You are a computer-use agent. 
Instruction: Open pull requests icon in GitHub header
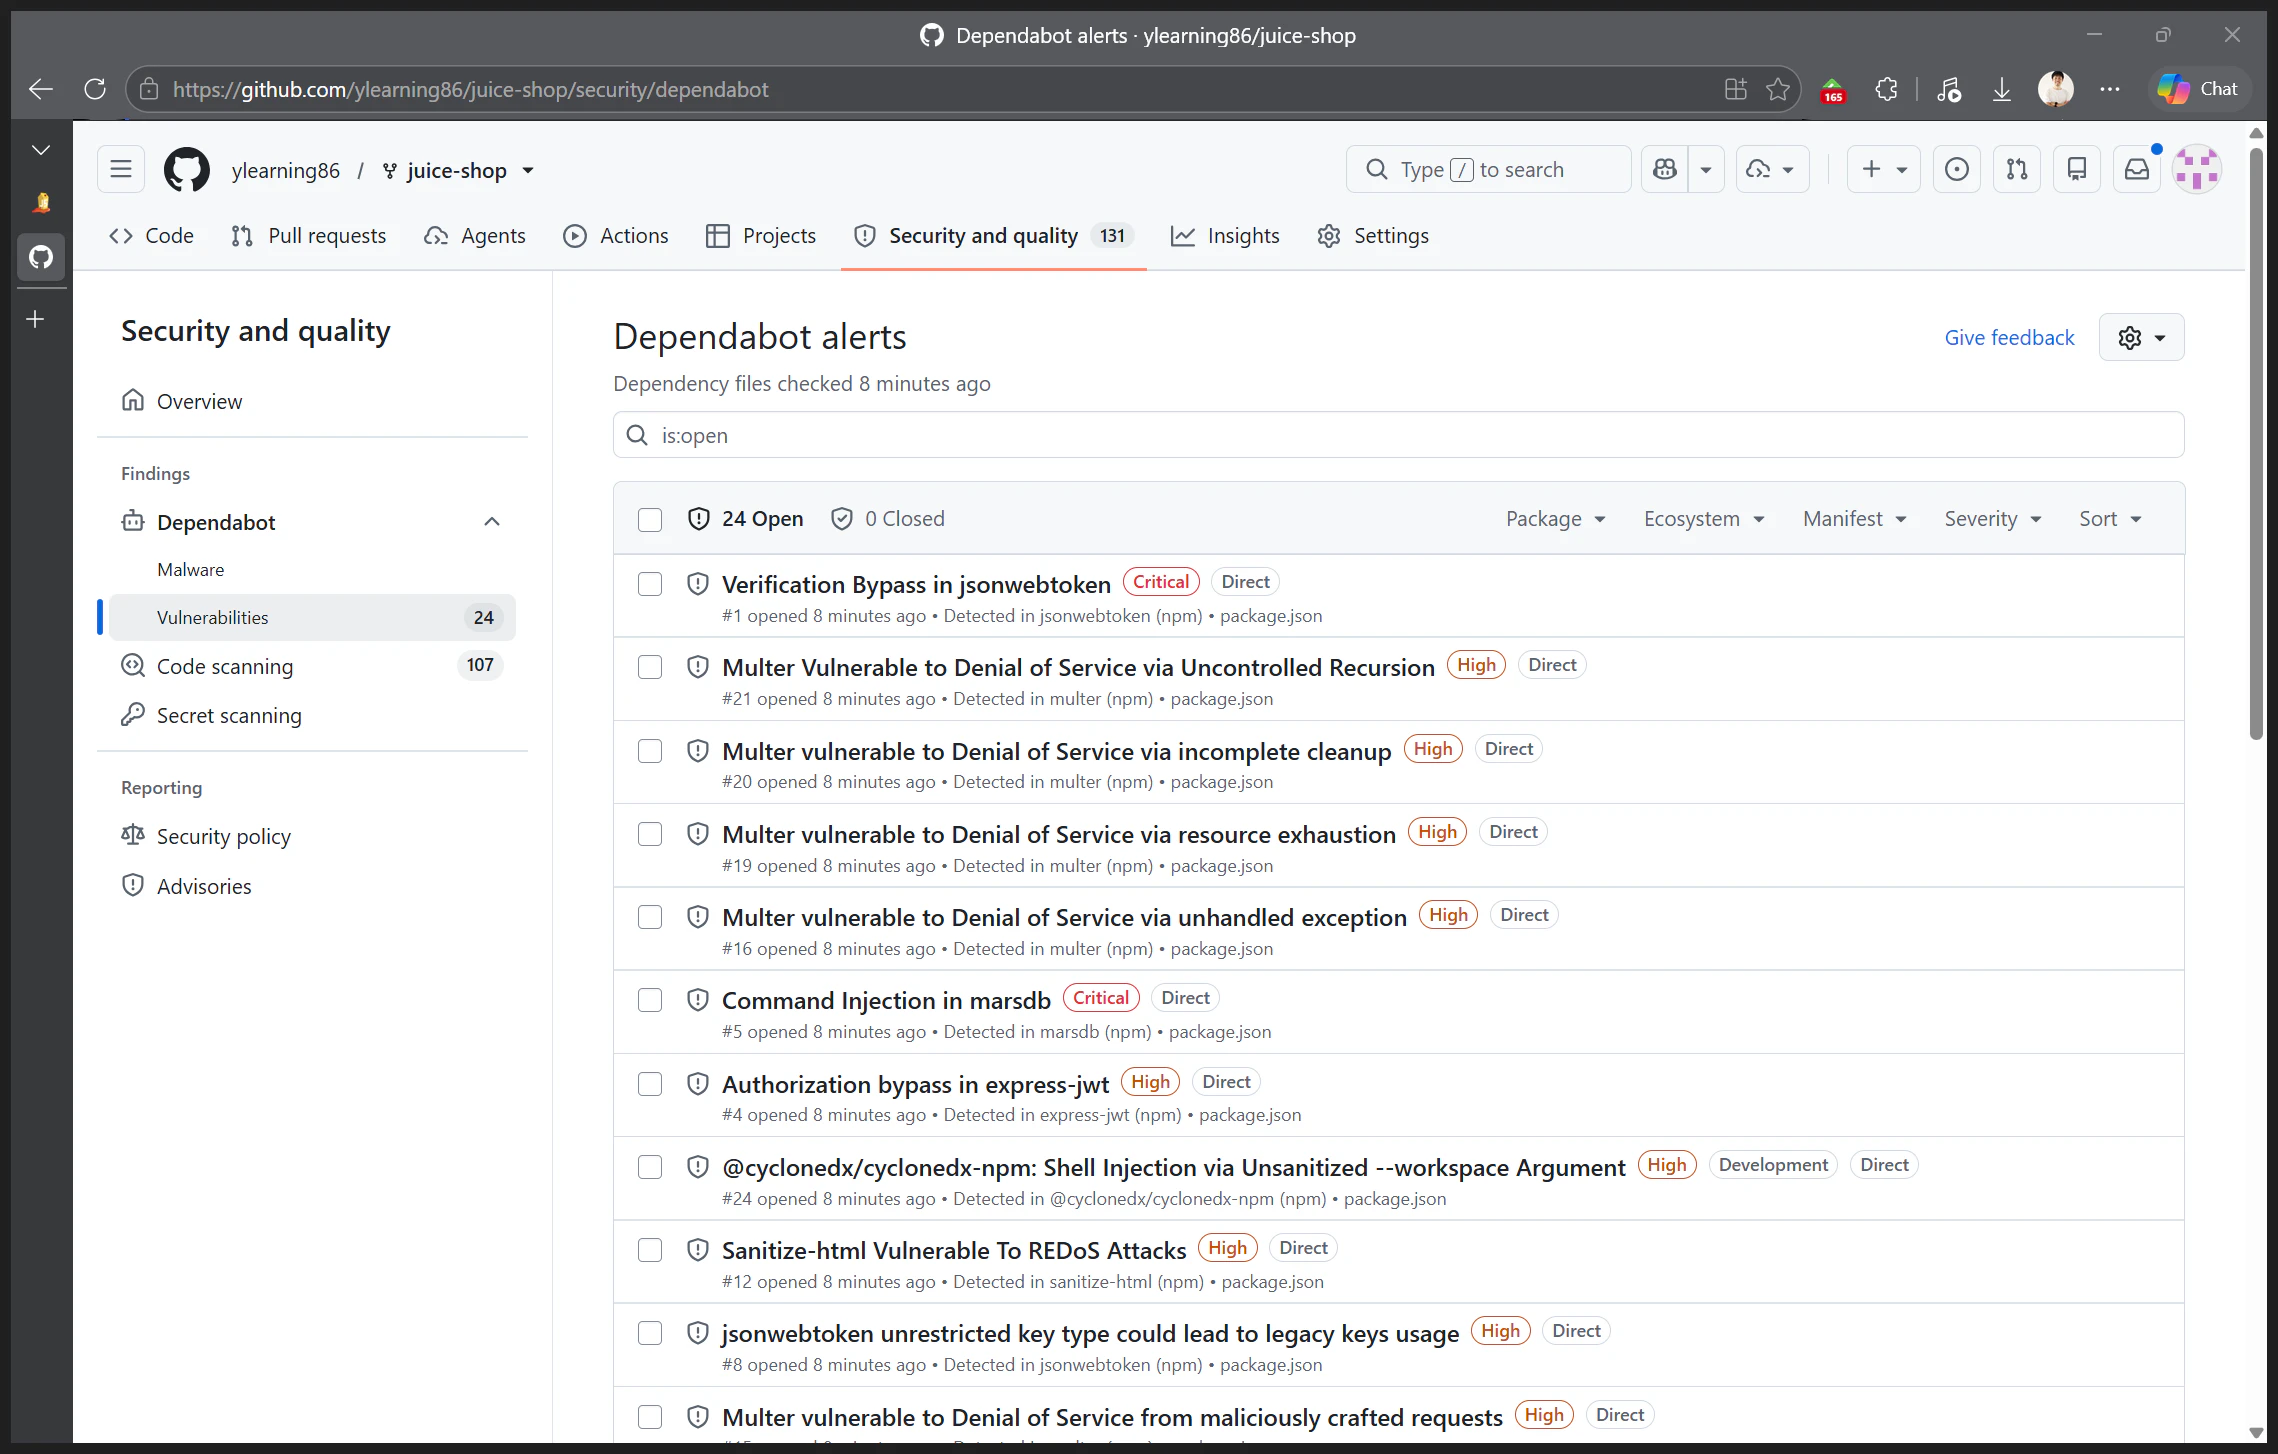click(2017, 170)
